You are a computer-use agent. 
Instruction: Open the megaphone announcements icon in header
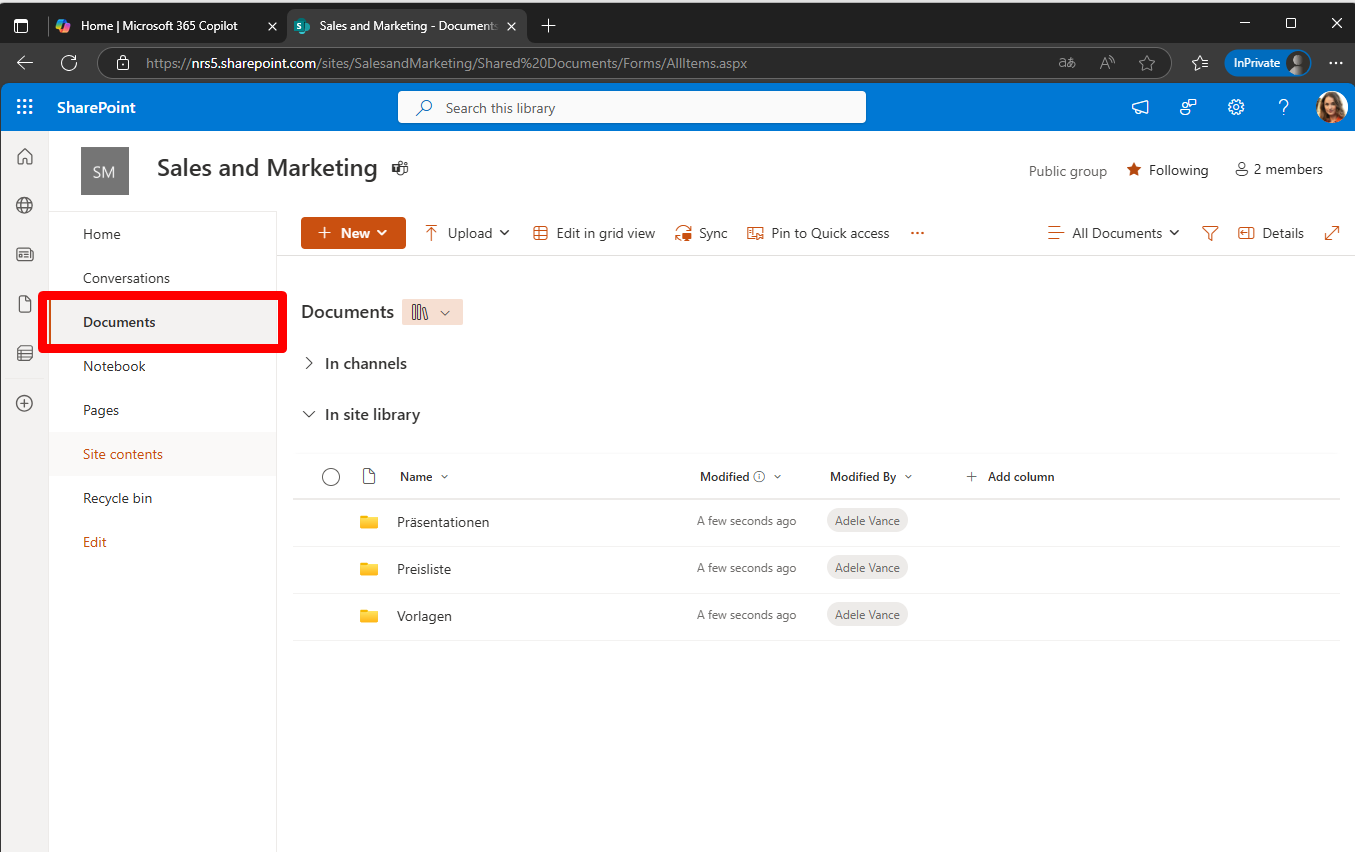(x=1140, y=107)
